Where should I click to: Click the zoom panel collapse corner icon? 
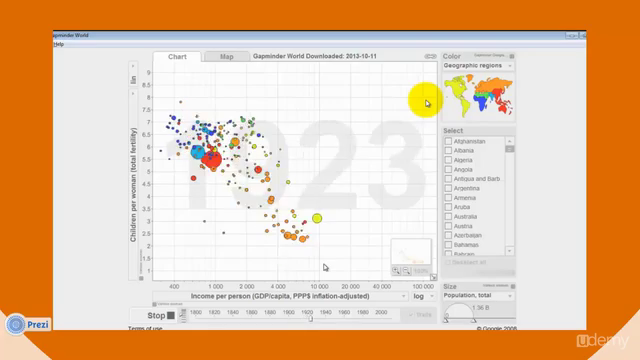pos(433,277)
